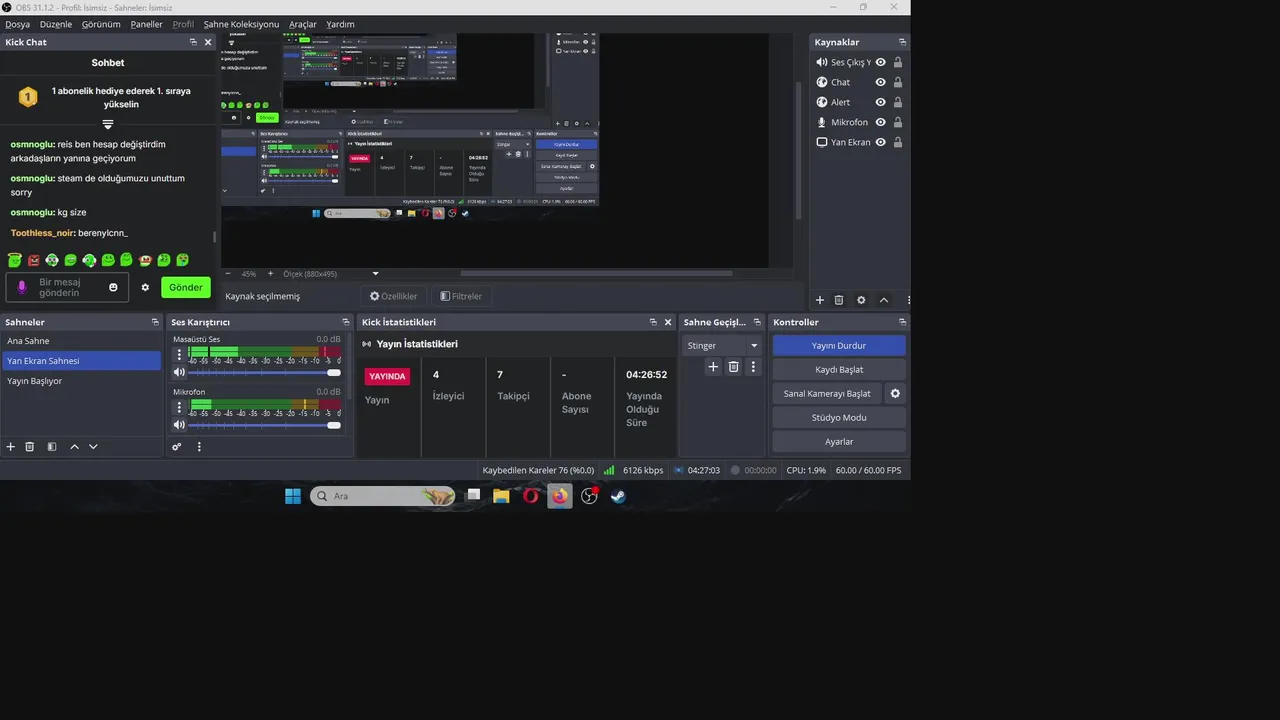
Task: Open Yardım menu
Action: [341, 24]
